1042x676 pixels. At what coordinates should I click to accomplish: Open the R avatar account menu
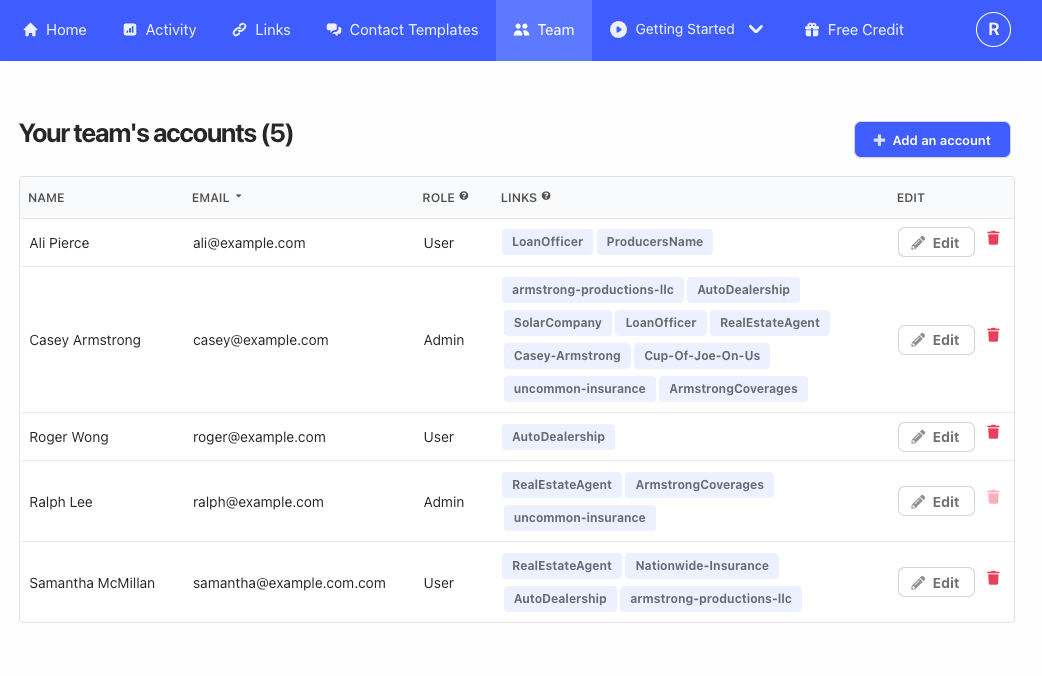click(x=993, y=29)
